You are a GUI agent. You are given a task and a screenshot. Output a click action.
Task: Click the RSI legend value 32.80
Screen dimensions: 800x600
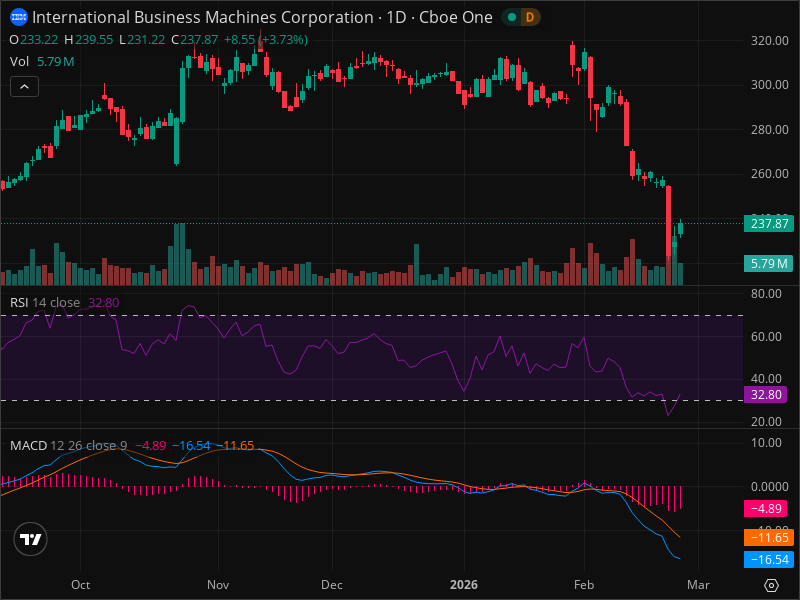click(x=104, y=303)
